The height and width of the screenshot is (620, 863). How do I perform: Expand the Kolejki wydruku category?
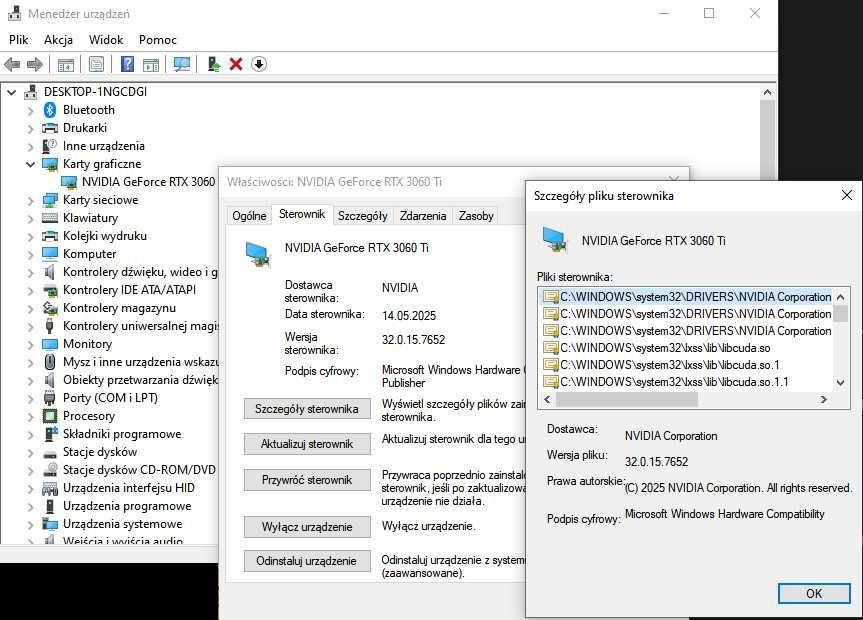click(x=30, y=237)
